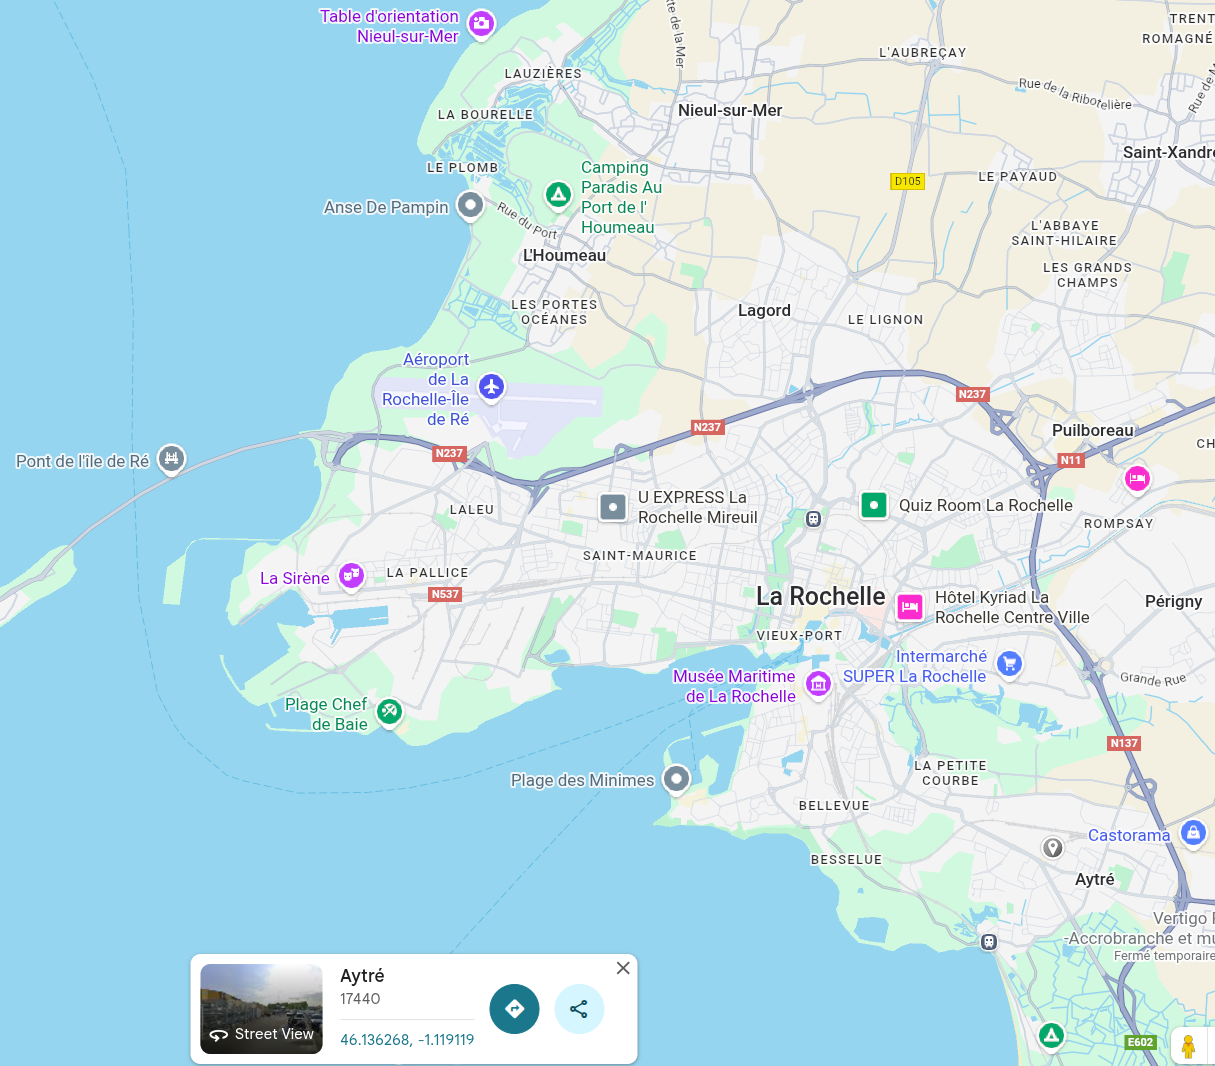Close the Aytré location card
This screenshot has width=1215, height=1066.
623,968
